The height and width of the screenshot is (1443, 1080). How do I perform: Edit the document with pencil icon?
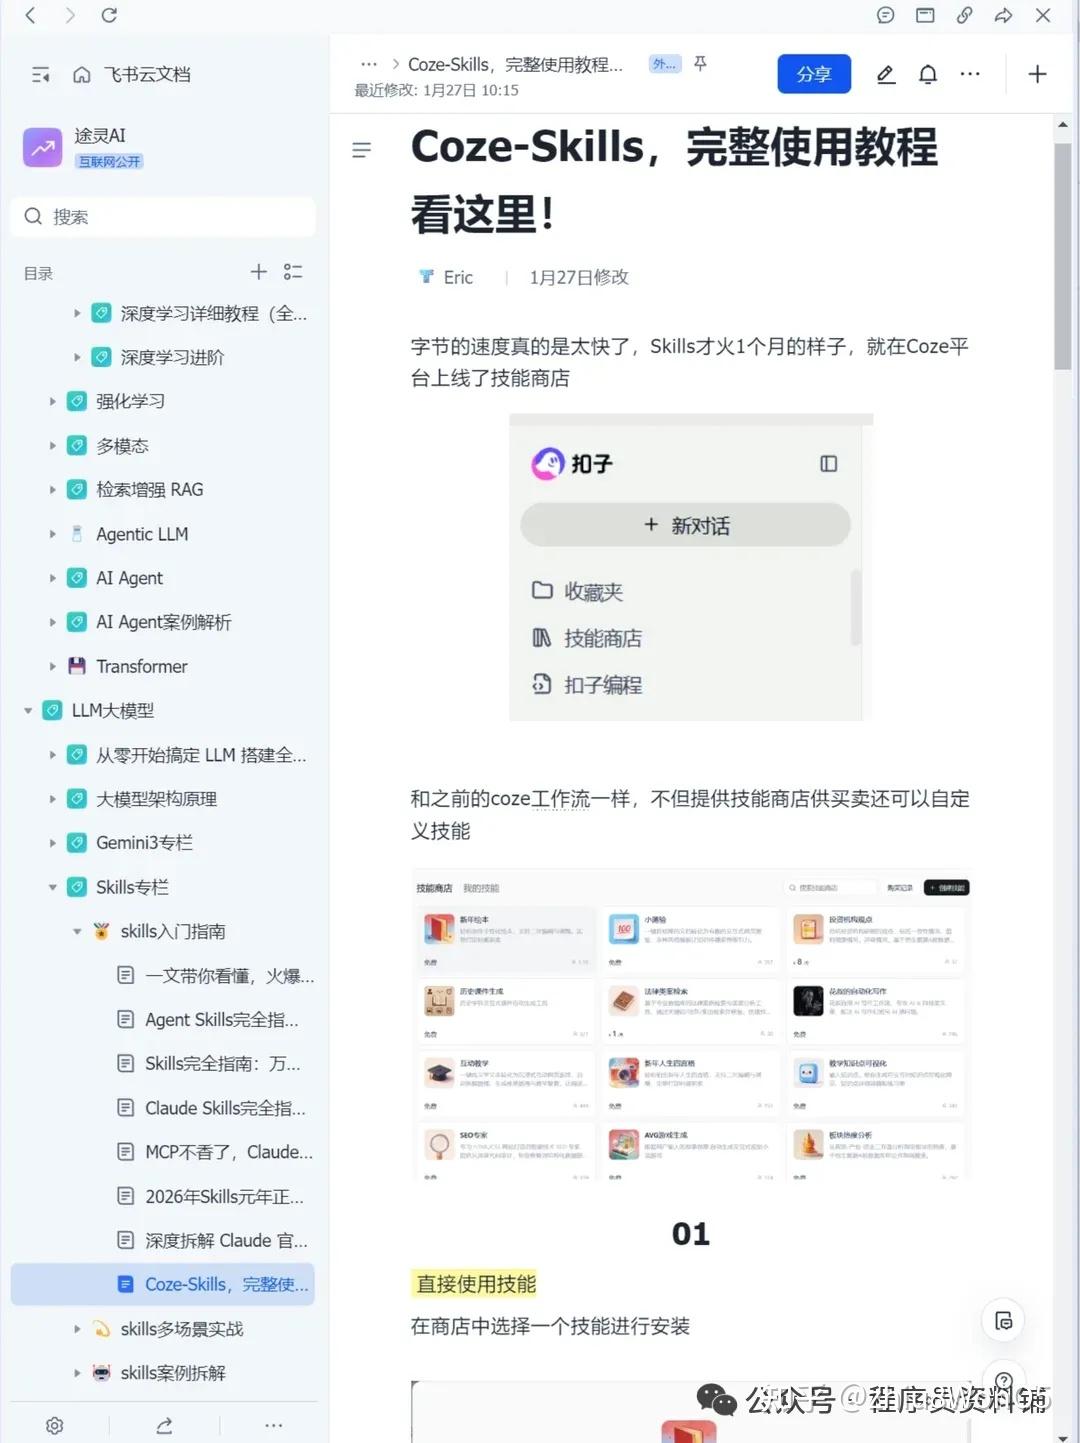click(x=886, y=74)
